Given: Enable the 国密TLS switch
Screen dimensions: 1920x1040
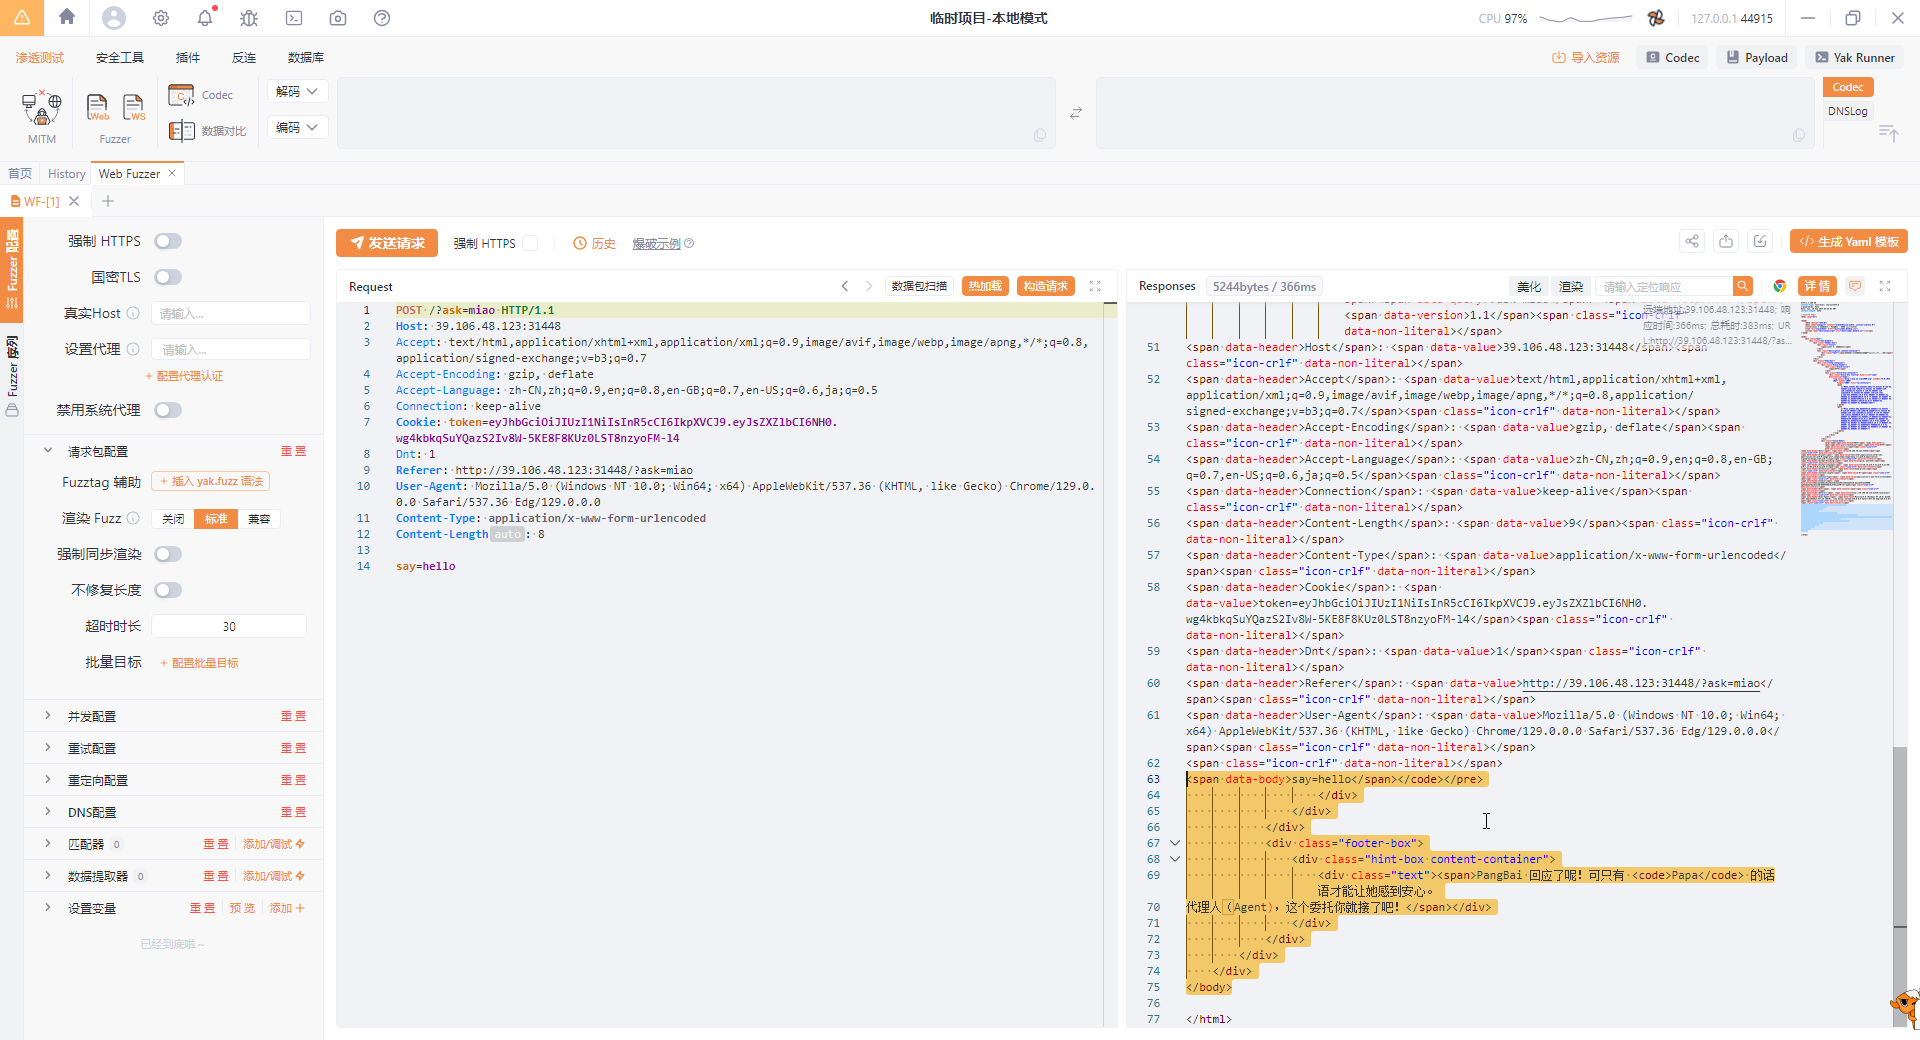Looking at the screenshot, I should click(168, 277).
